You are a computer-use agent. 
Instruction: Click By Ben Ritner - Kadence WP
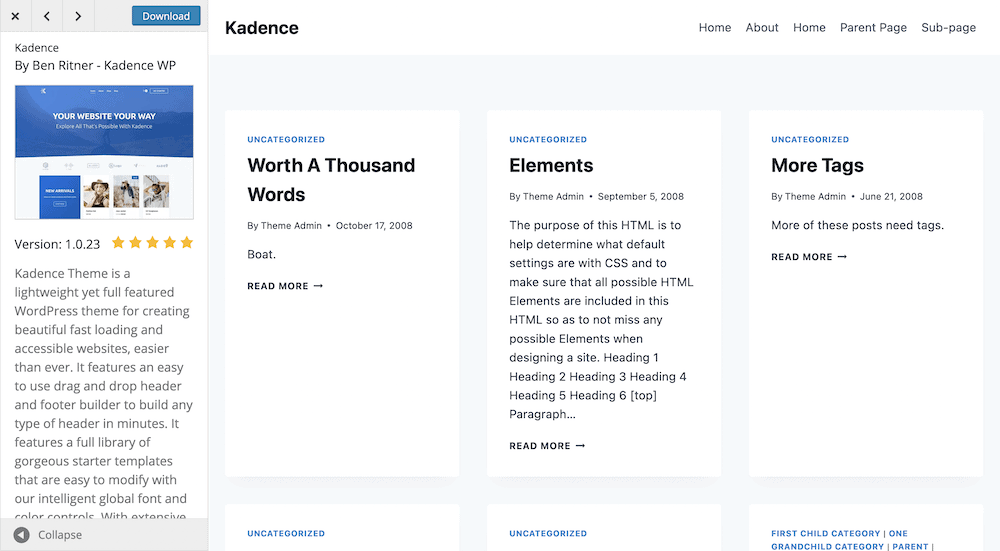(x=95, y=65)
